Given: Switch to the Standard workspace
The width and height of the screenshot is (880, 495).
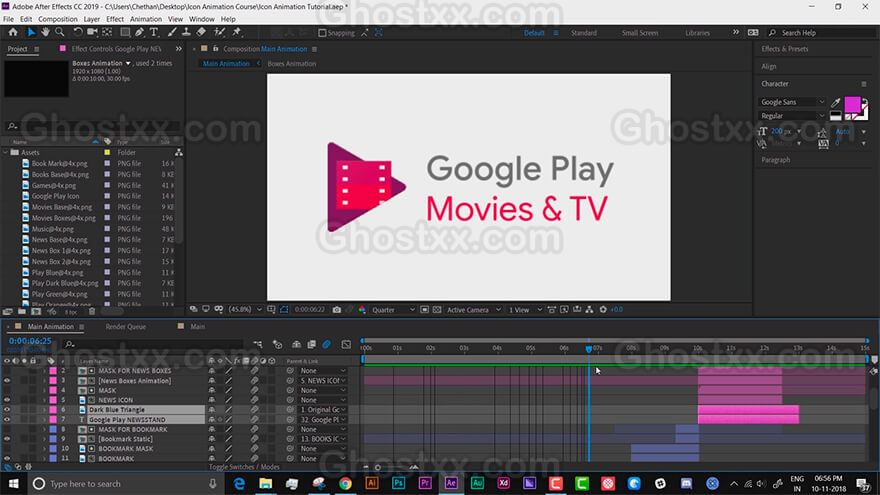Looking at the screenshot, I should 584,33.
